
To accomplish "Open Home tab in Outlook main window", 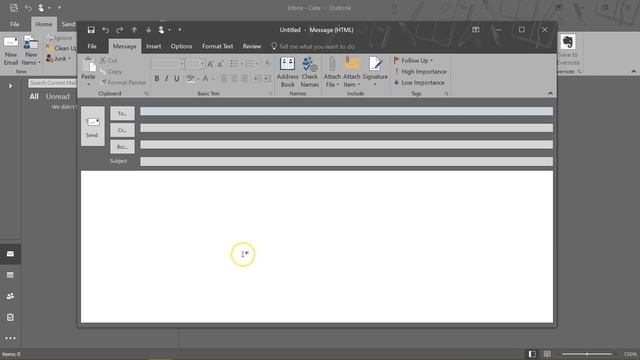I will tap(44, 24).
